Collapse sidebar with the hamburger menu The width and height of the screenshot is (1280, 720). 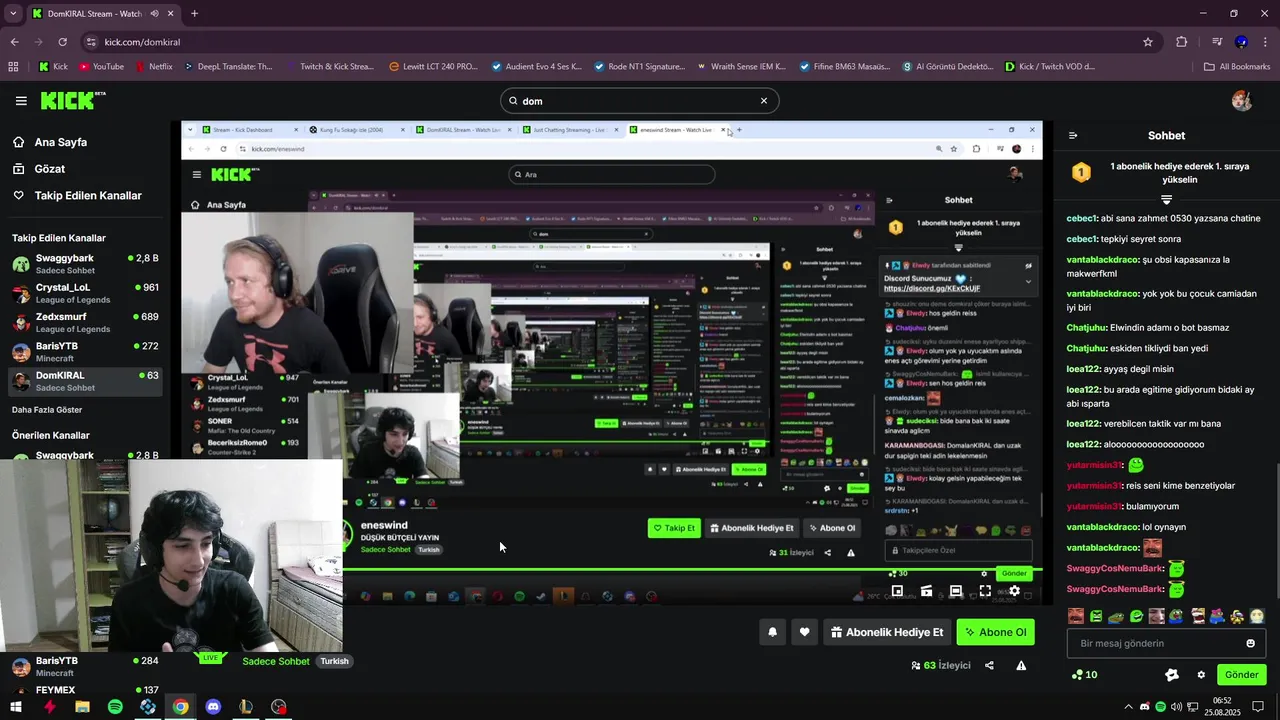(x=21, y=100)
